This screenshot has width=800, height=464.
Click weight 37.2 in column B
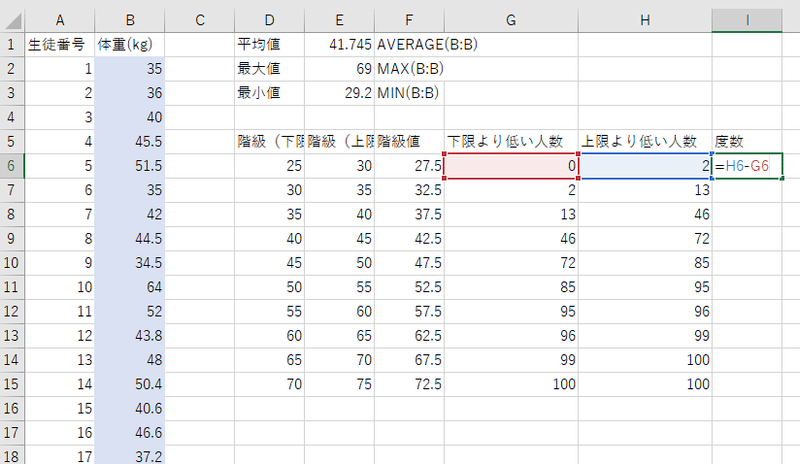coord(130,456)
